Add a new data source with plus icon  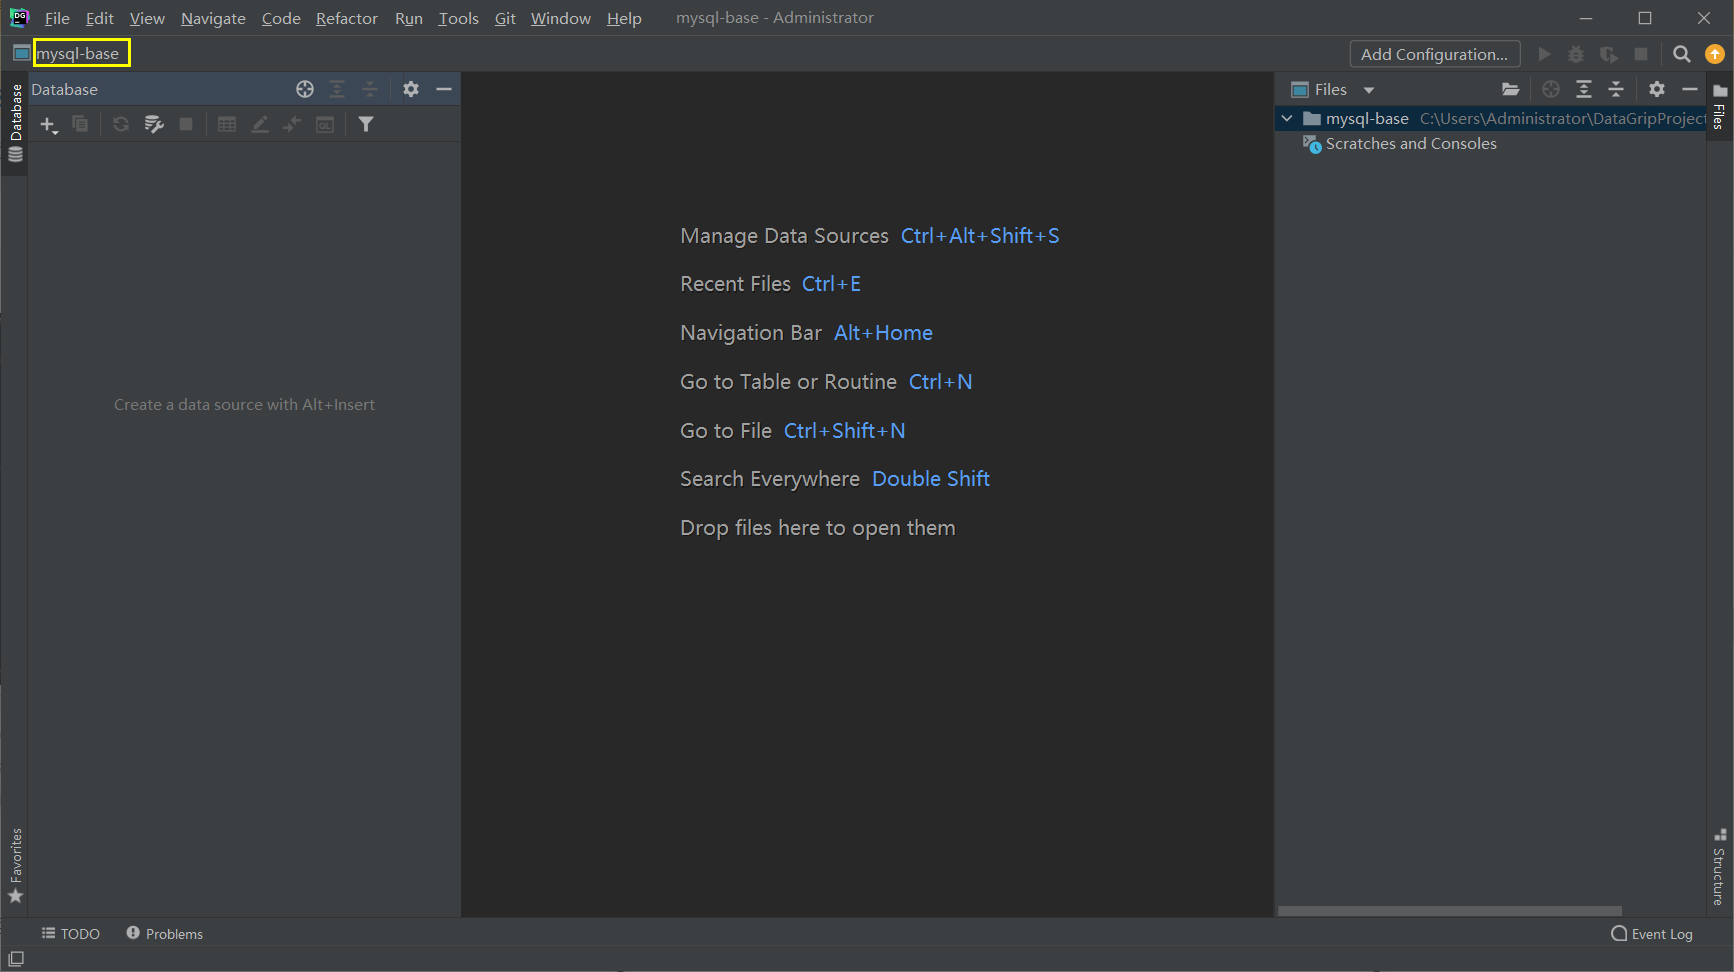click(48, 124)
